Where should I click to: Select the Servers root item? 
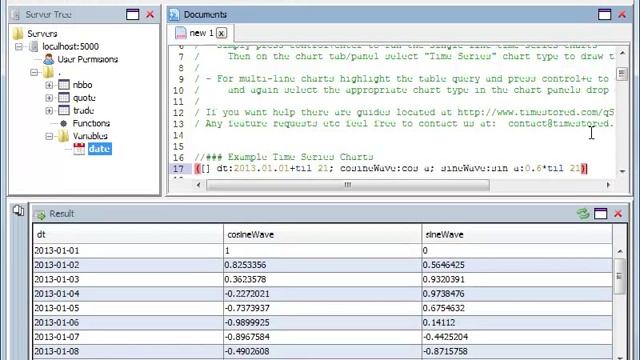click(x=42, y=33)
